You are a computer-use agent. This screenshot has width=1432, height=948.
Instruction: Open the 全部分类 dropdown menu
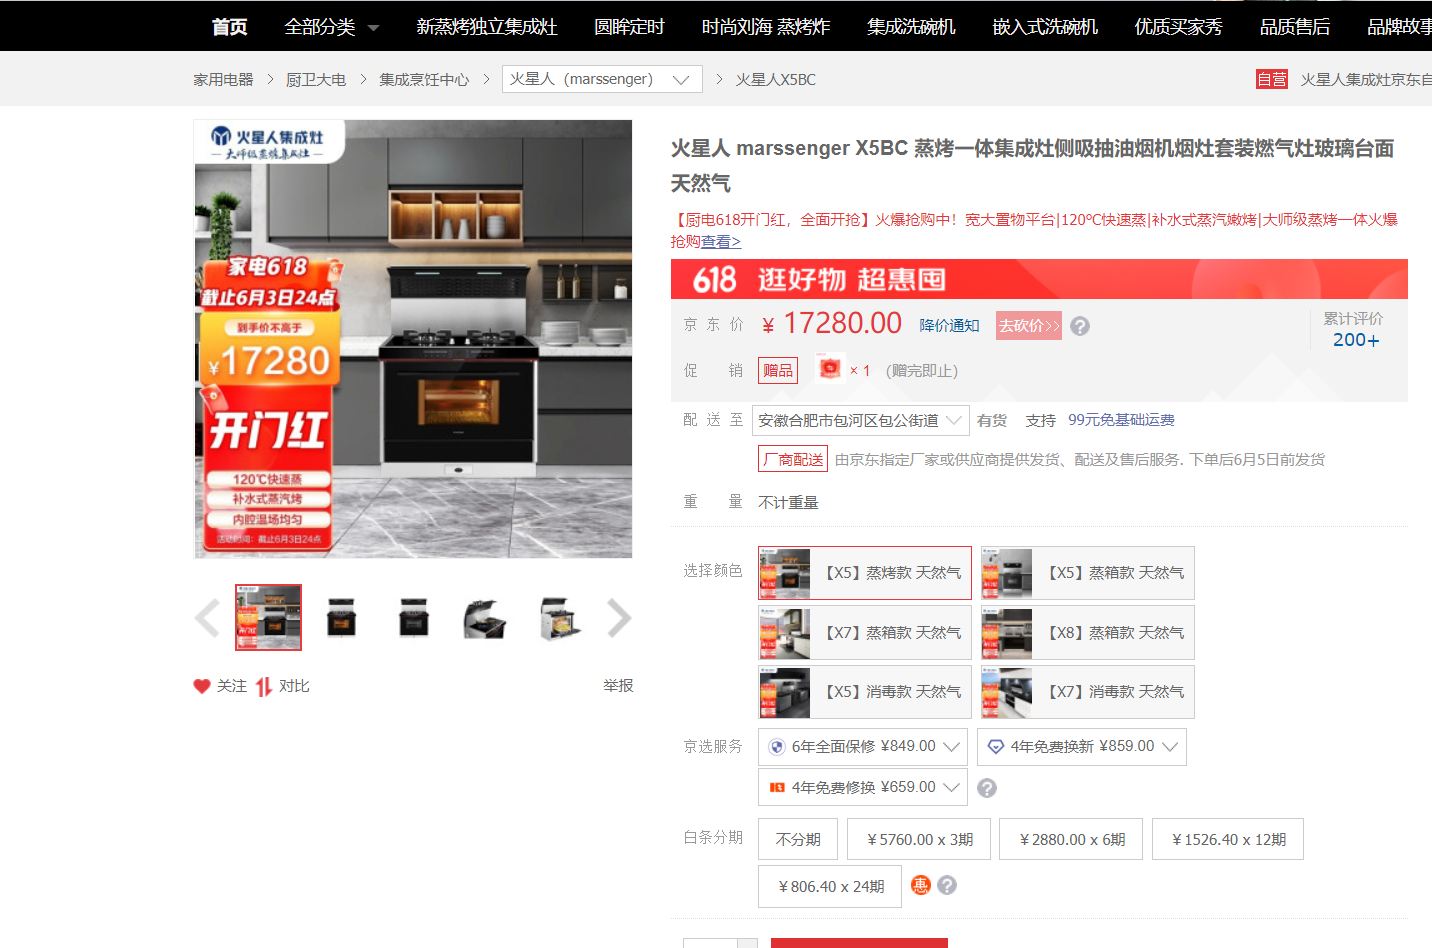(332, 27)
